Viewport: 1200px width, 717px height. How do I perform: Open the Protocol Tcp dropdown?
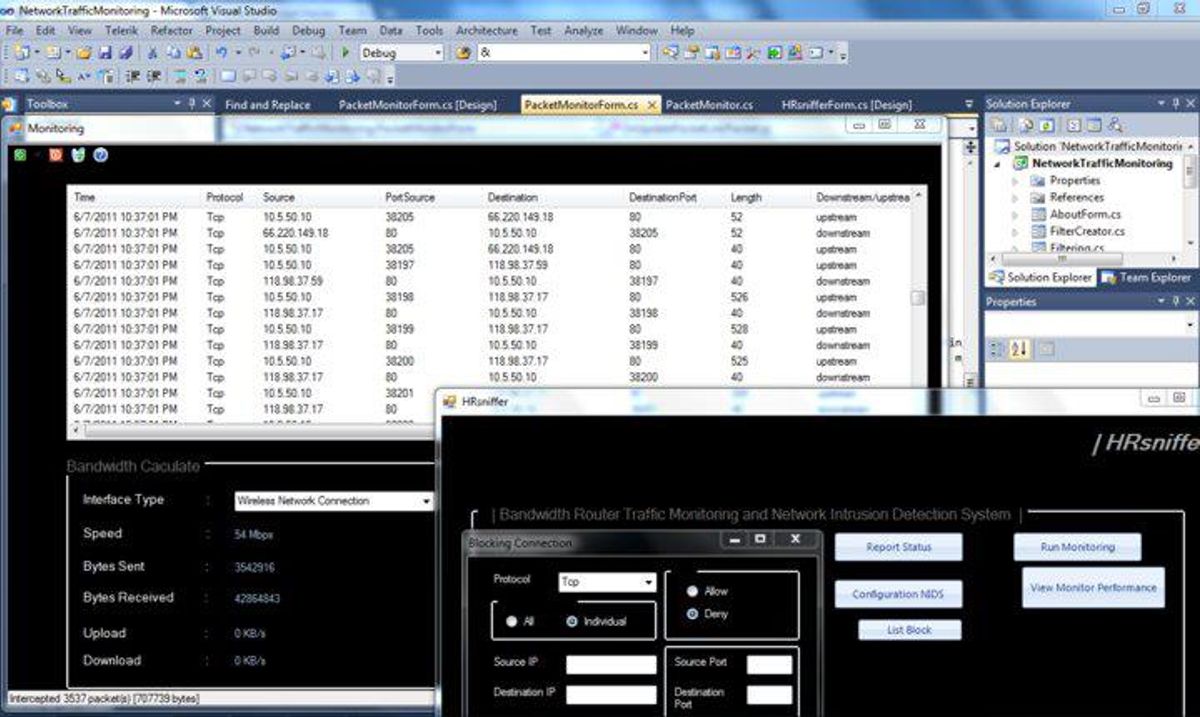649,581
